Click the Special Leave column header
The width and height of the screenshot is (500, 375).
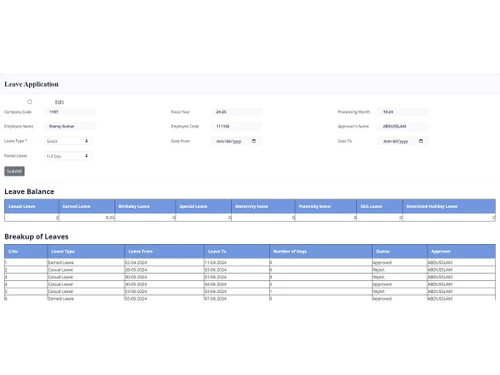pyautogui.click(x=203, y=206)
